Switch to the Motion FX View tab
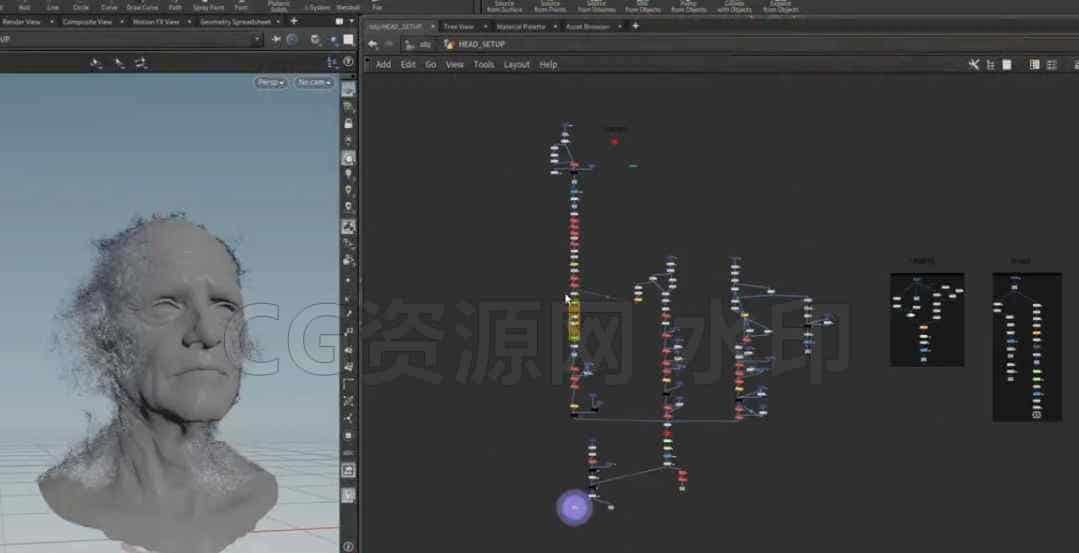 click(156, 21)
